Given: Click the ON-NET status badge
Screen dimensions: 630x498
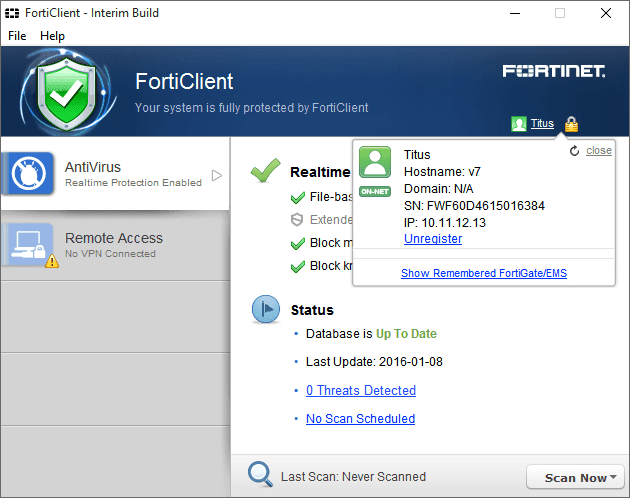Looking at the screenshot, I should [375, 191].
